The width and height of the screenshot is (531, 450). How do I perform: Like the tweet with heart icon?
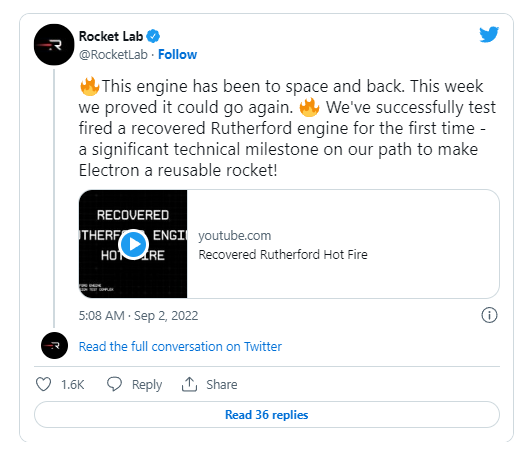[43, 384]
